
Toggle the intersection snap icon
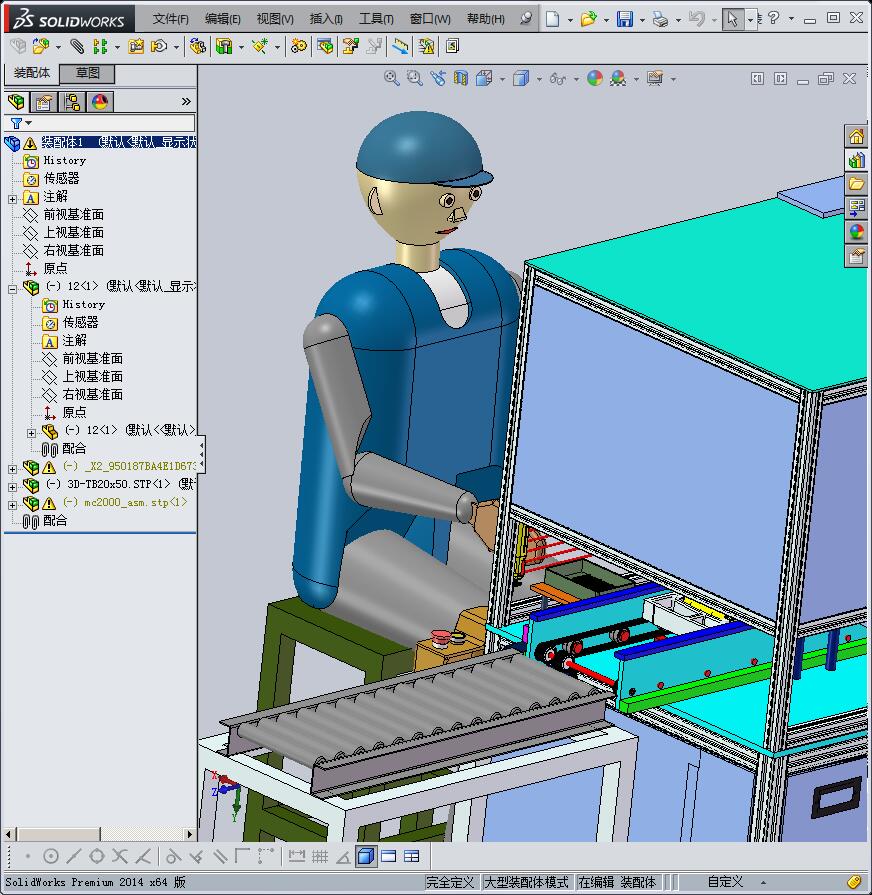120,856
